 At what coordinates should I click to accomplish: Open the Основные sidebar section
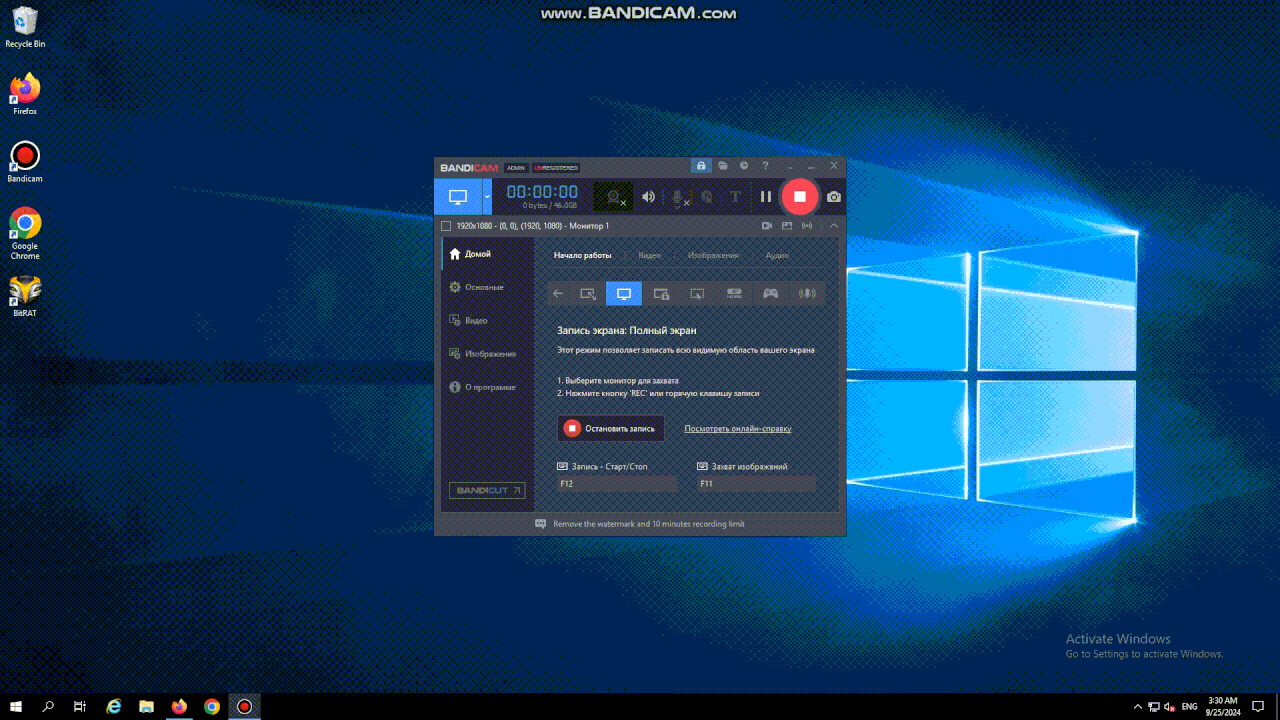[x=487, y=287]
